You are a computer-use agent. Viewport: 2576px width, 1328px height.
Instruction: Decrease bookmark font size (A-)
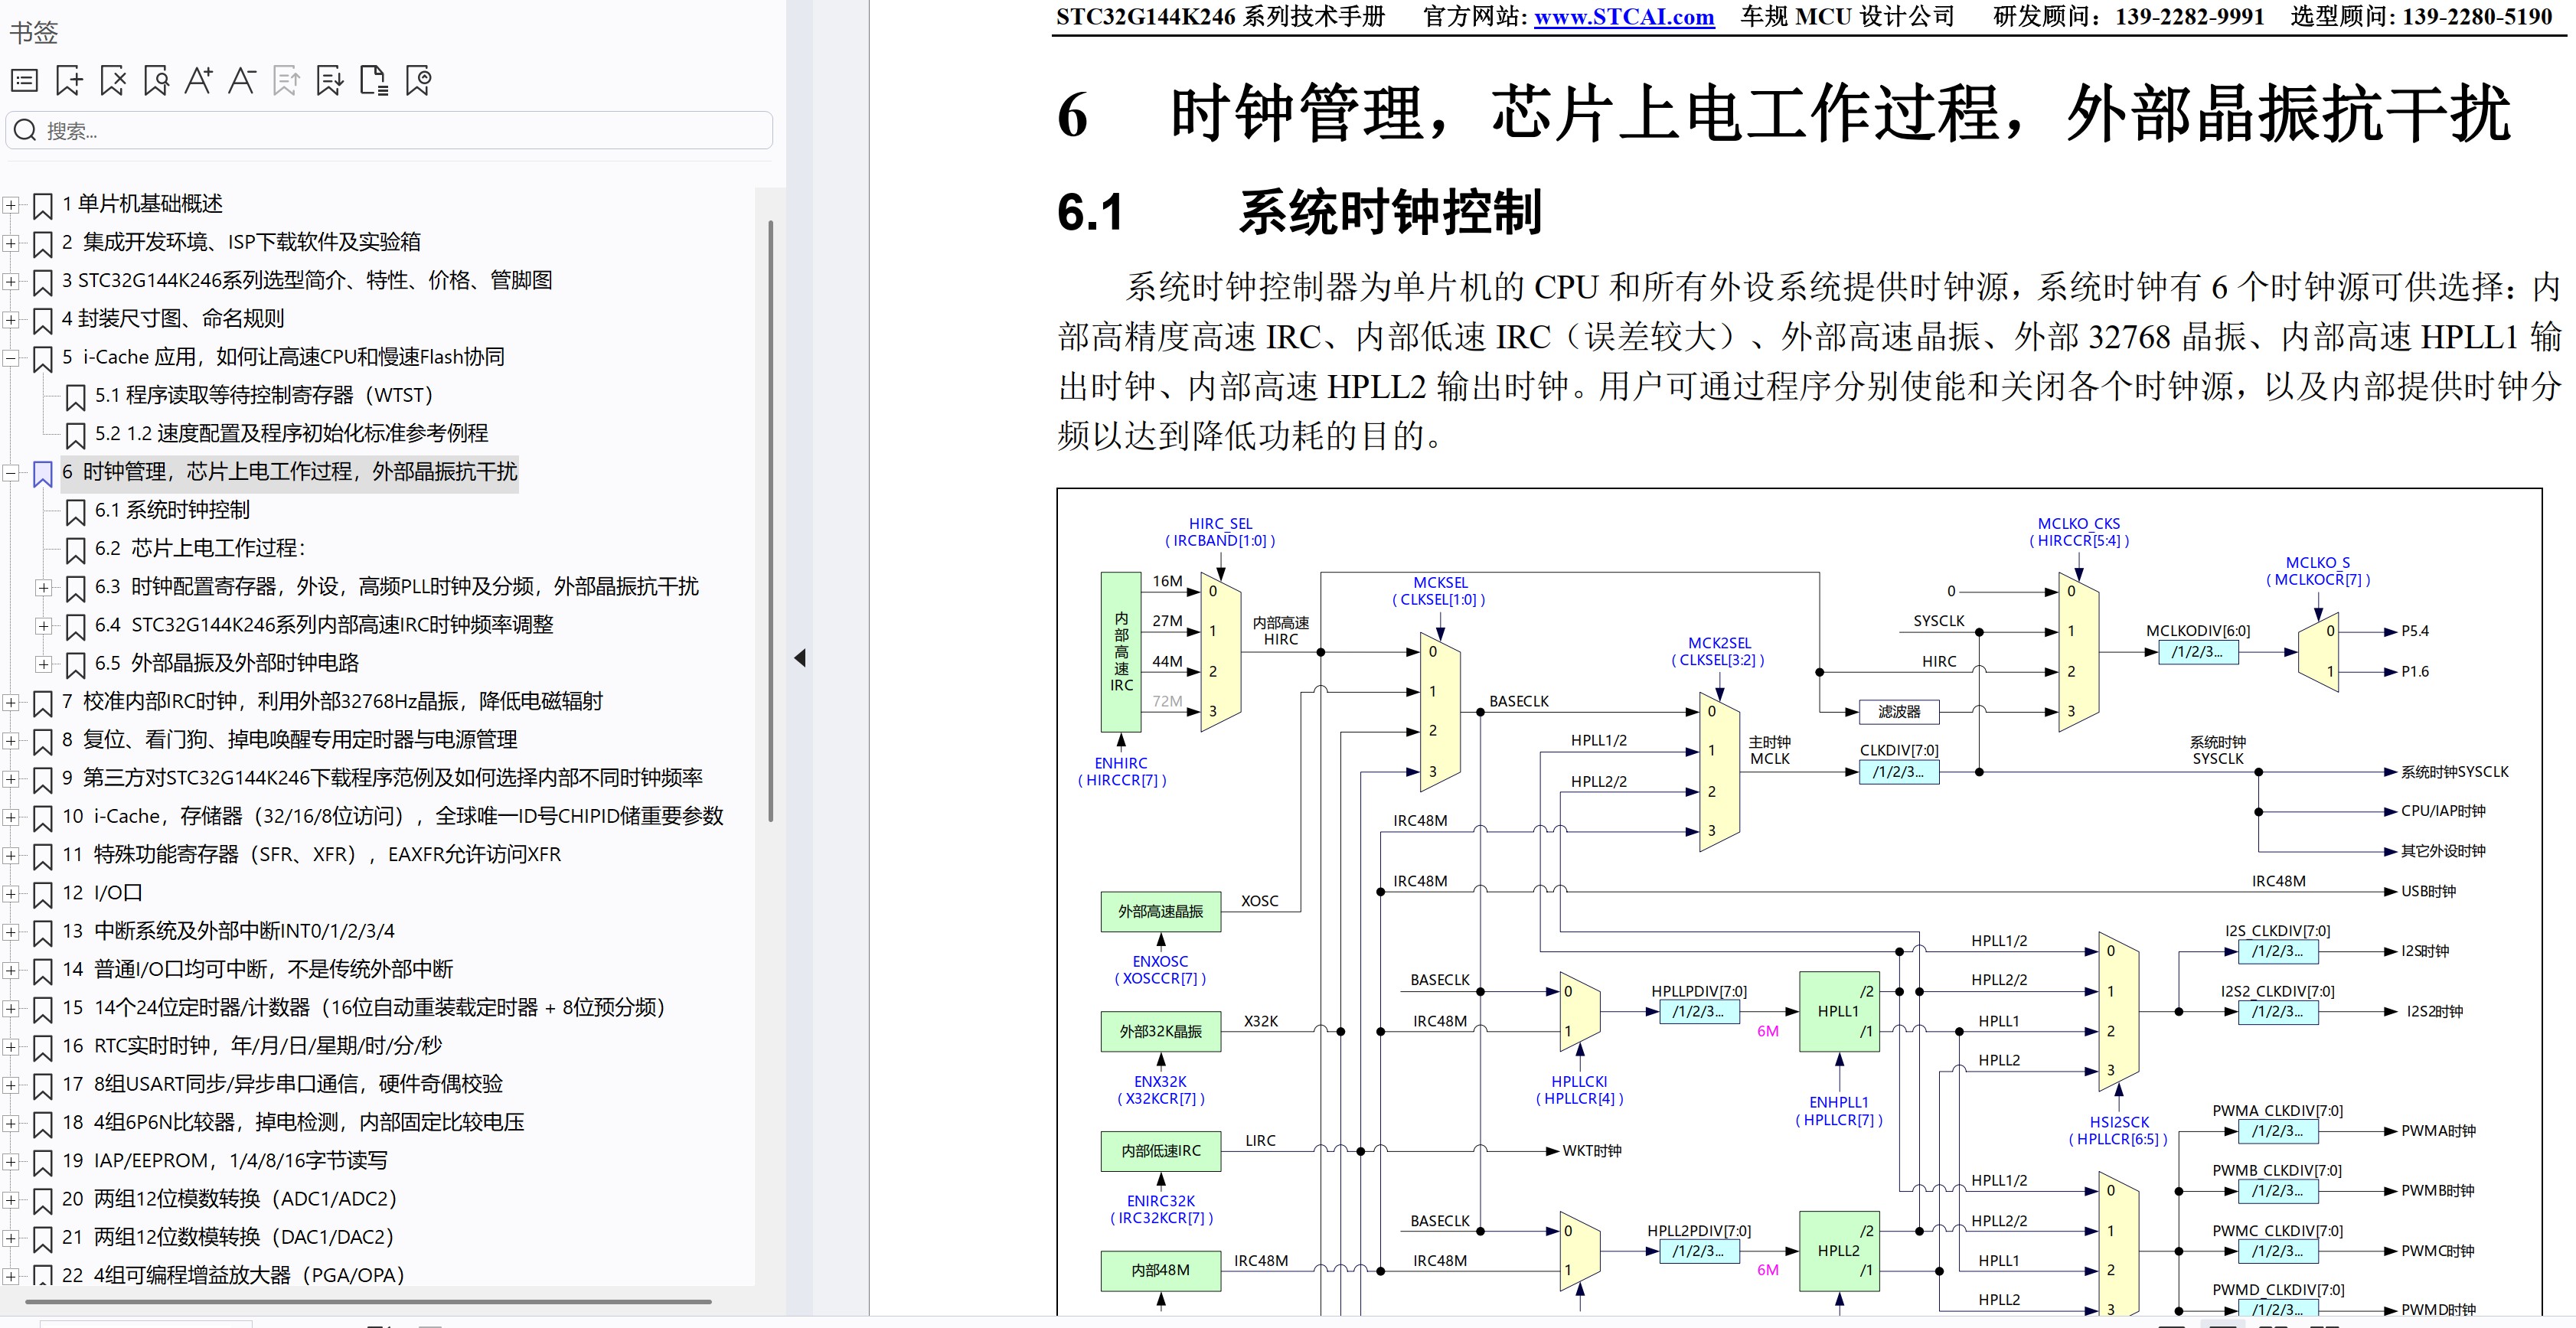point(242,80)
